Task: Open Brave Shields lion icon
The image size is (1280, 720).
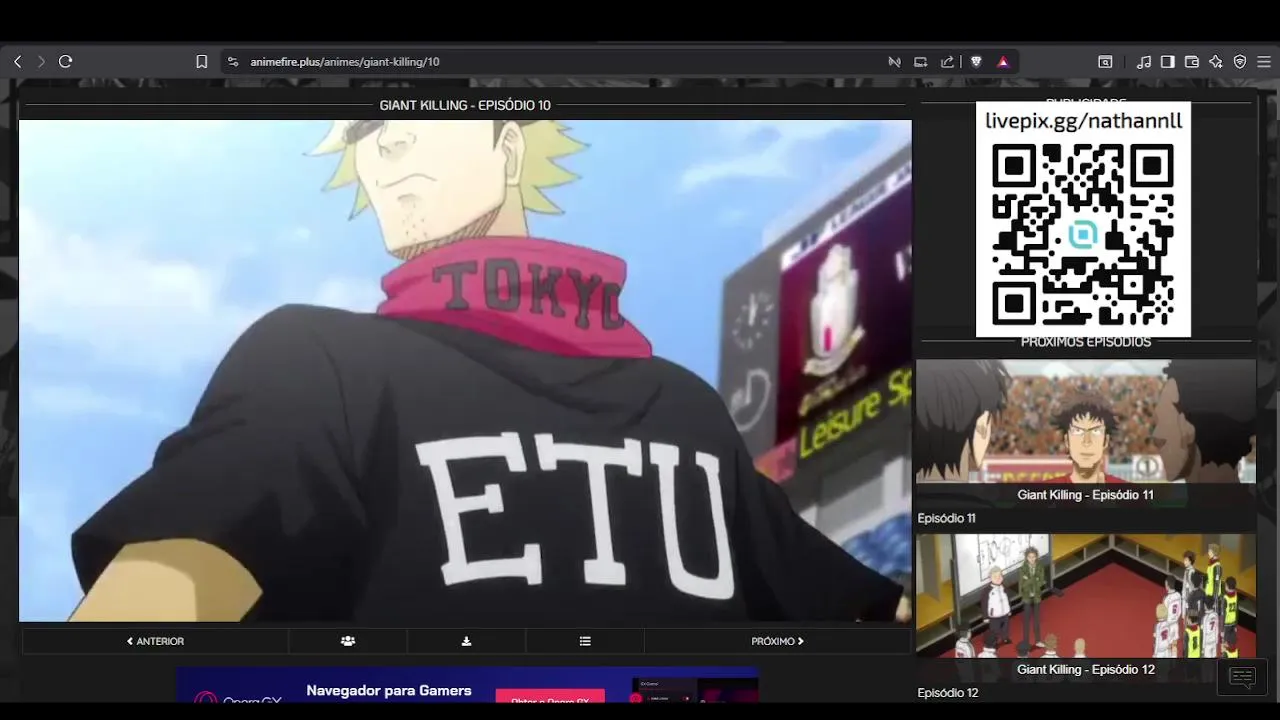Action: (x=976, y=61)
